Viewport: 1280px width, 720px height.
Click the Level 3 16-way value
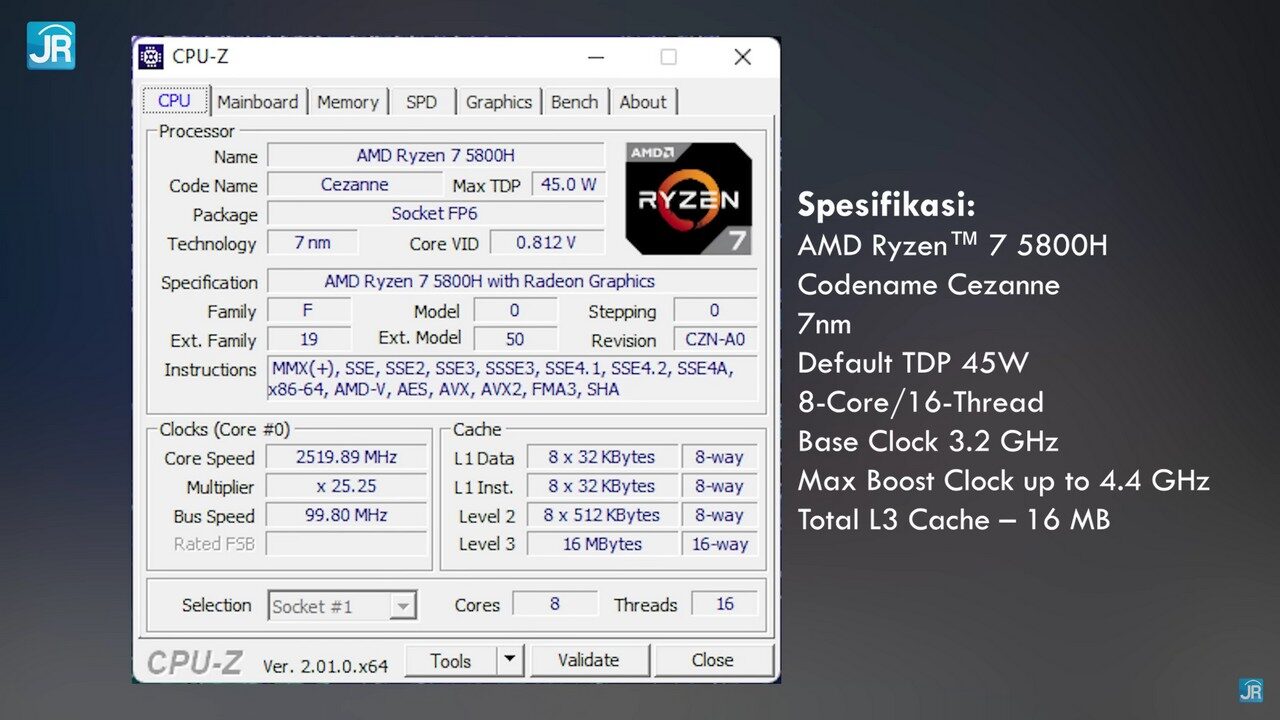(719, 545)
